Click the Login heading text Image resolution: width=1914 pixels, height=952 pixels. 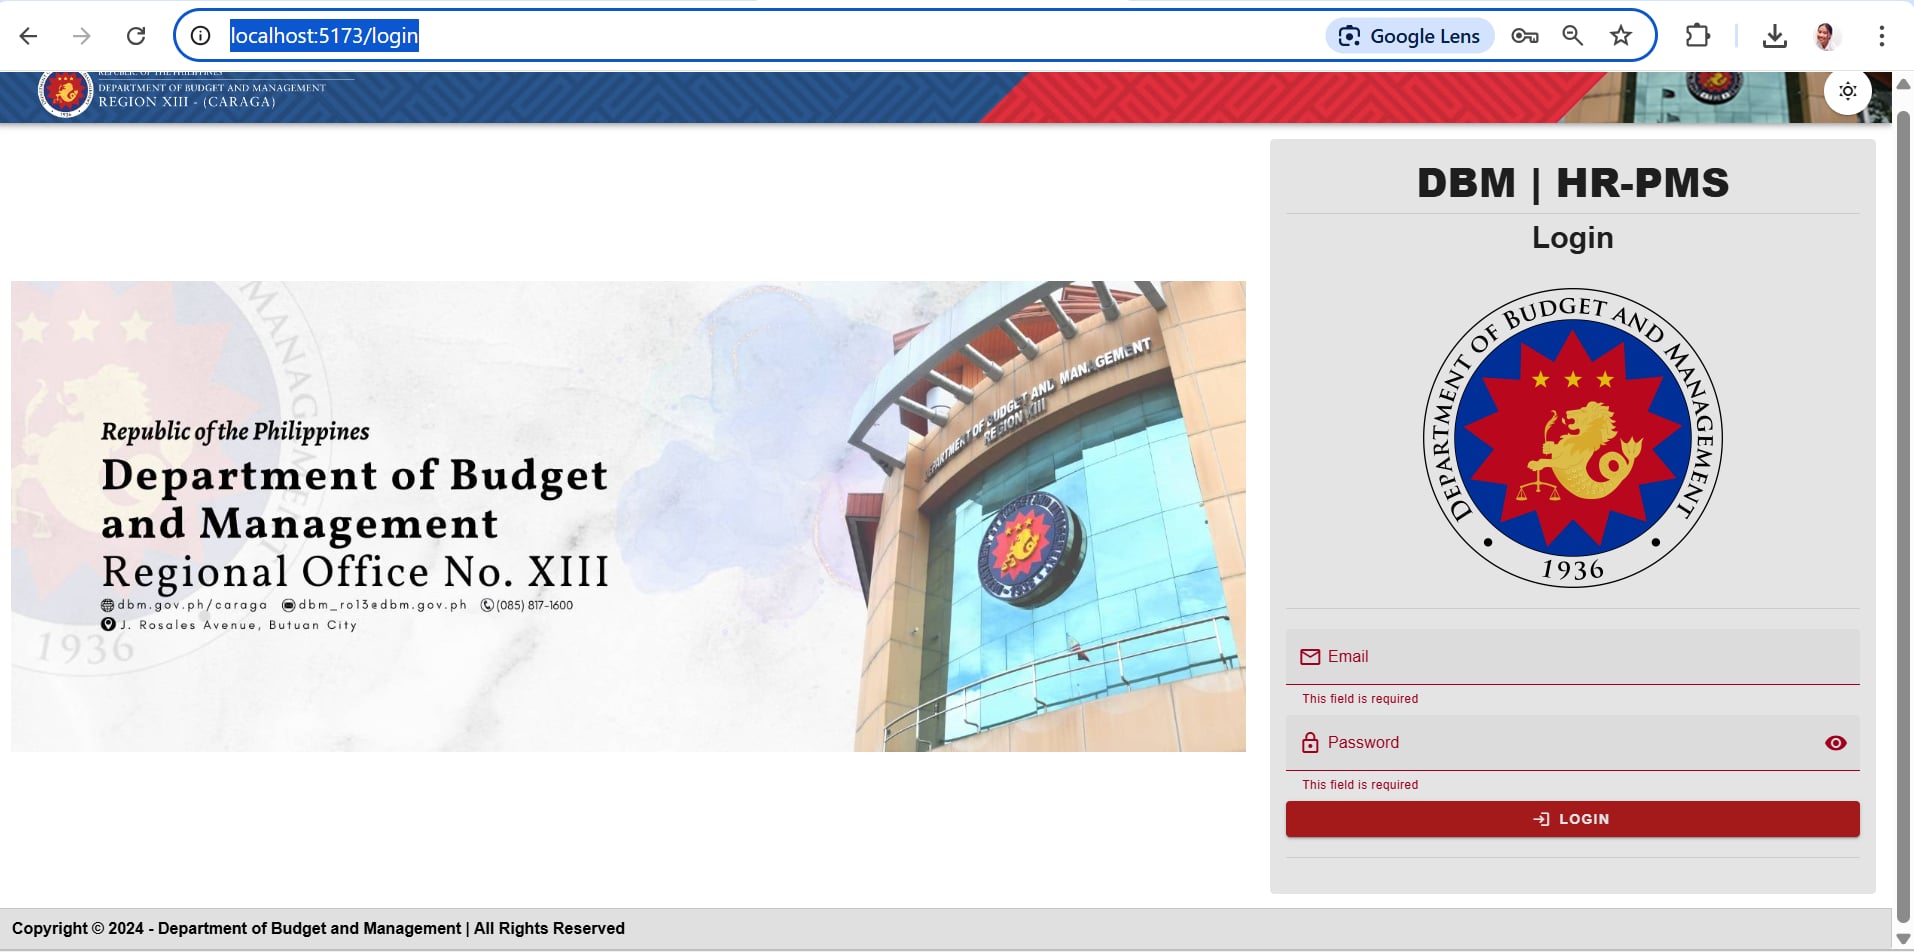[x=1572, y=238]
